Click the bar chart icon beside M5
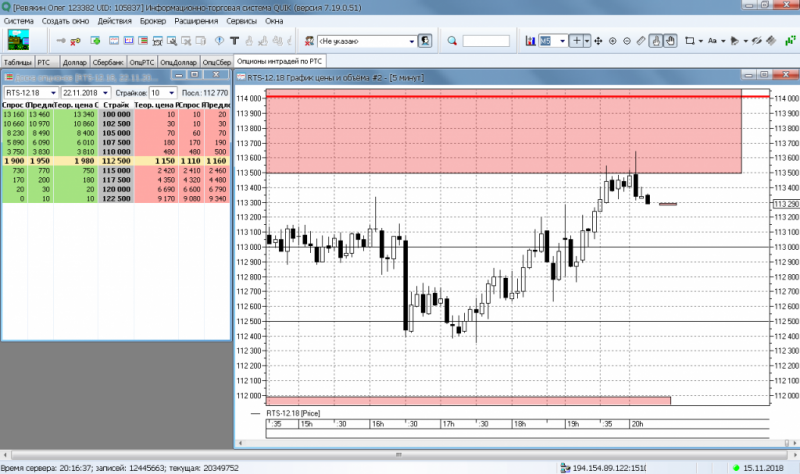800x474 pixels. (x=531, y=41)
